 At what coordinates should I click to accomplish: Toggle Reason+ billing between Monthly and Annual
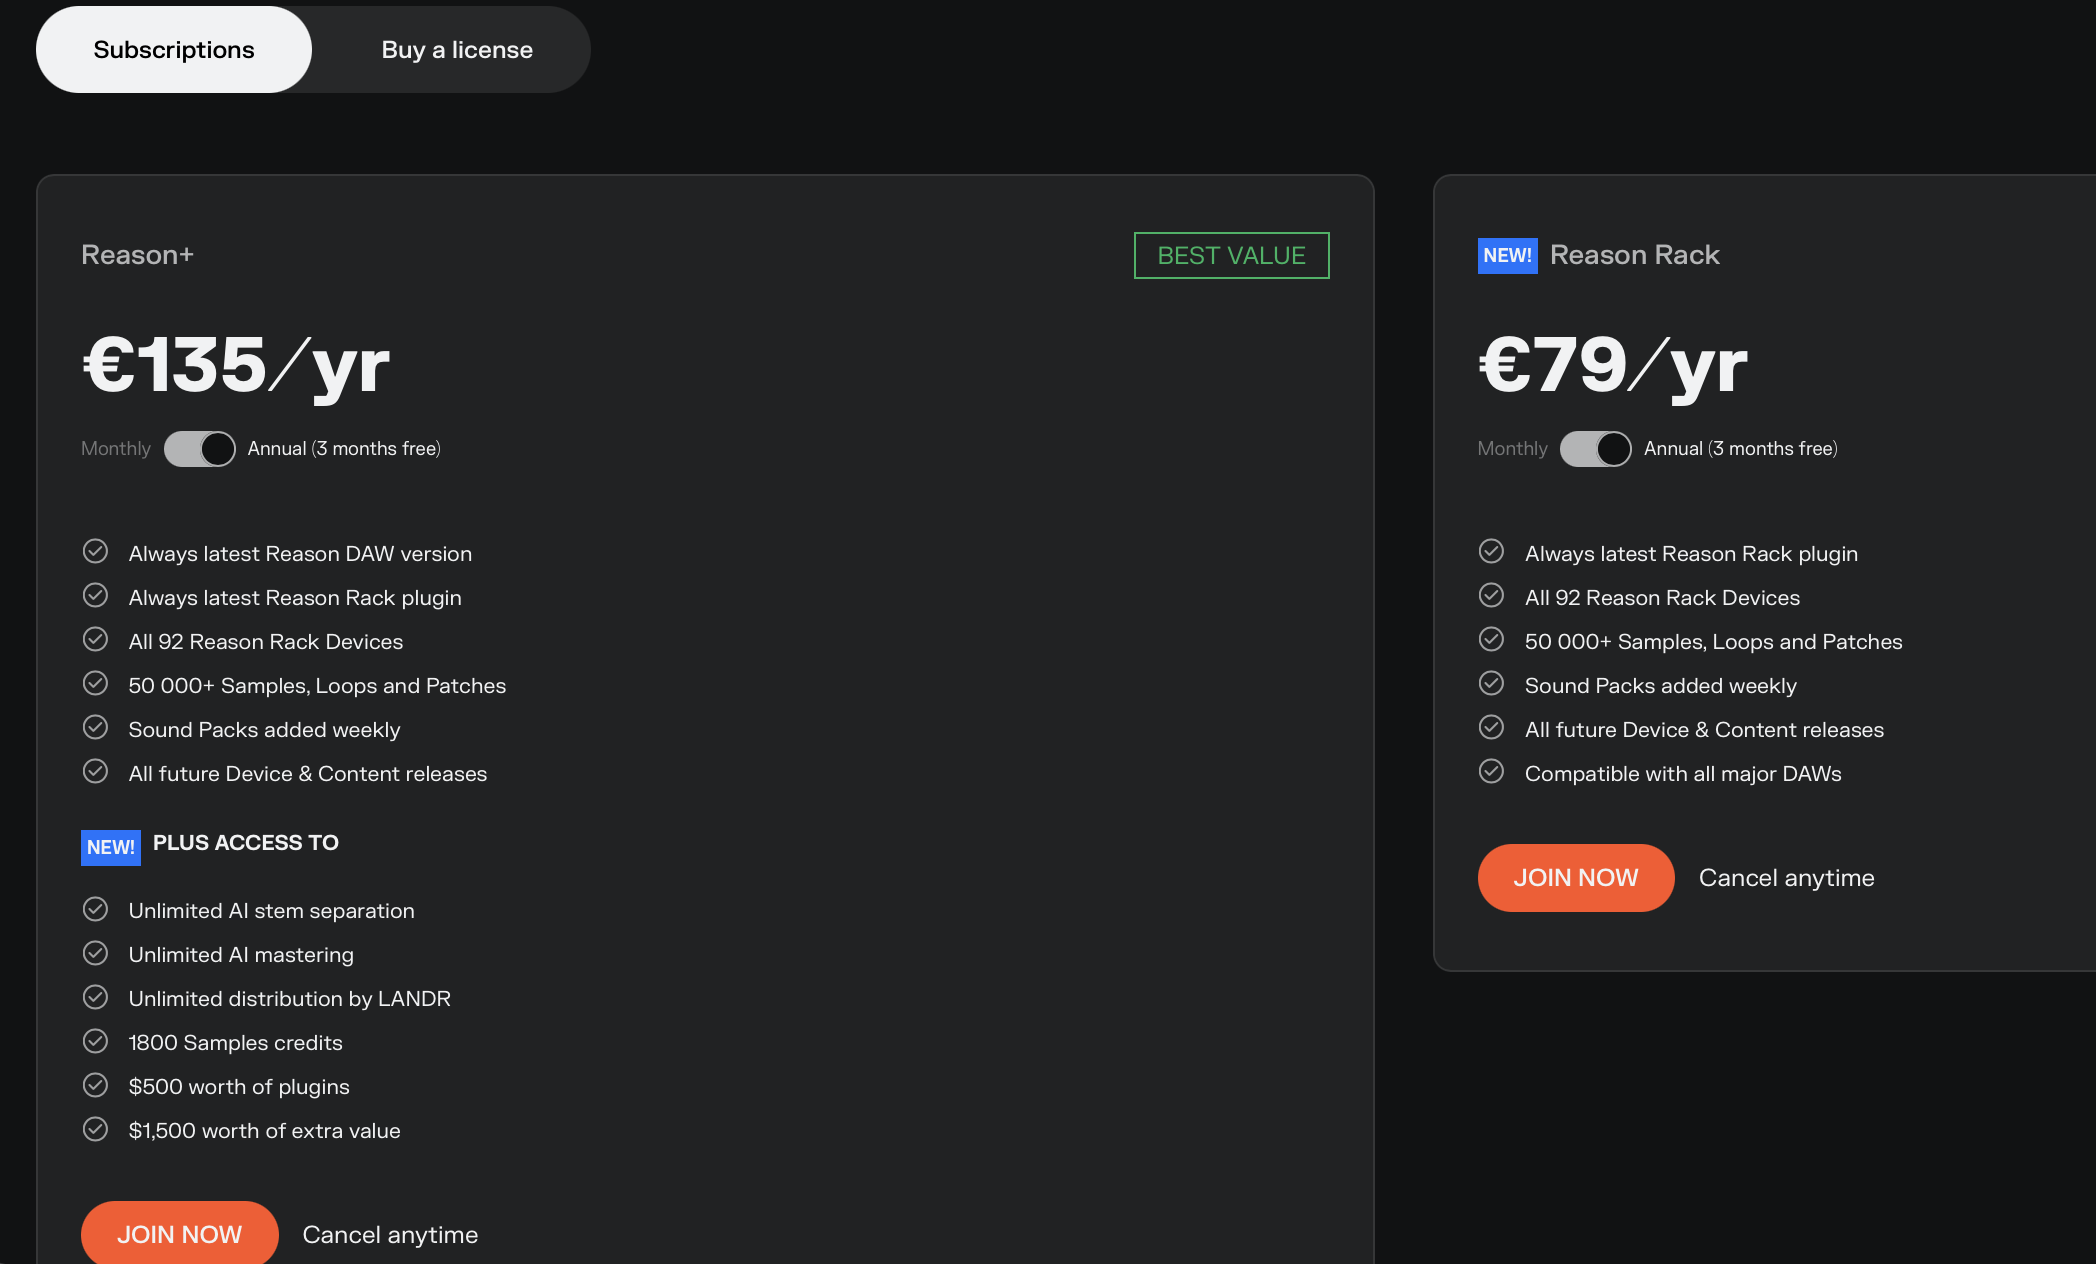pyautogui.click(x=200, y=449)
